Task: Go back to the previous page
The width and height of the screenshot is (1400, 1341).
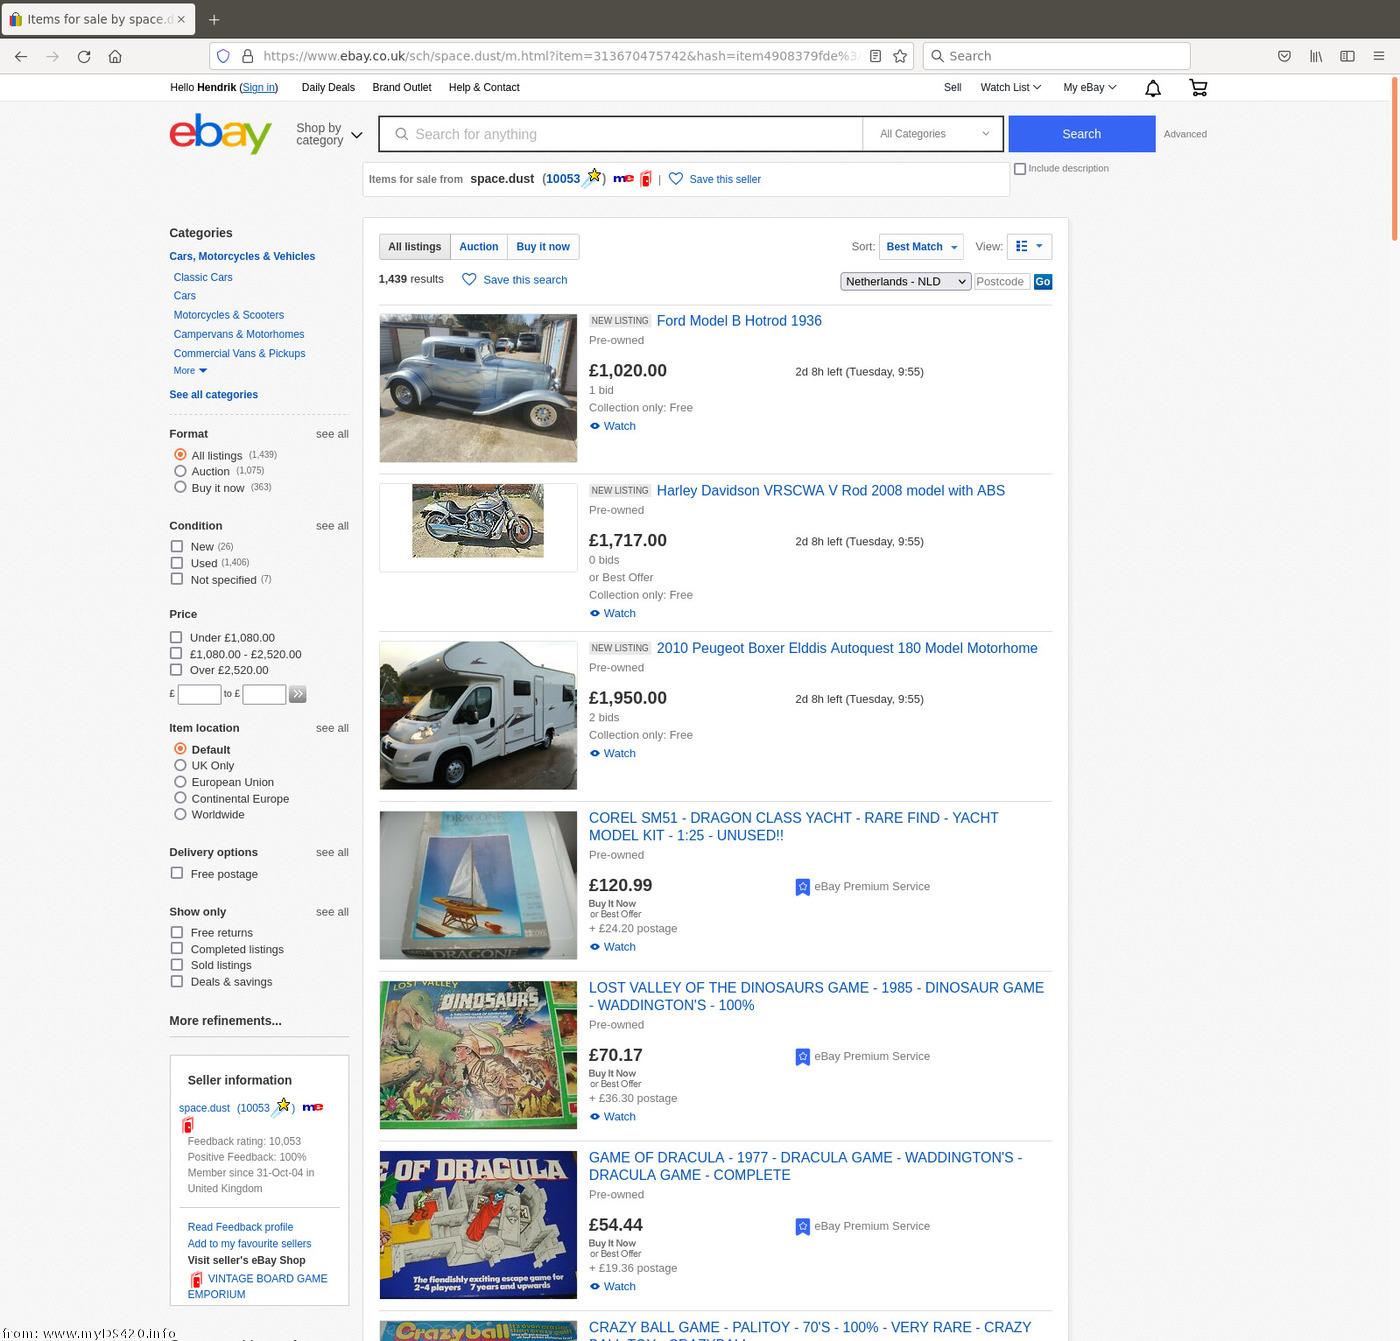Action: 21,56
